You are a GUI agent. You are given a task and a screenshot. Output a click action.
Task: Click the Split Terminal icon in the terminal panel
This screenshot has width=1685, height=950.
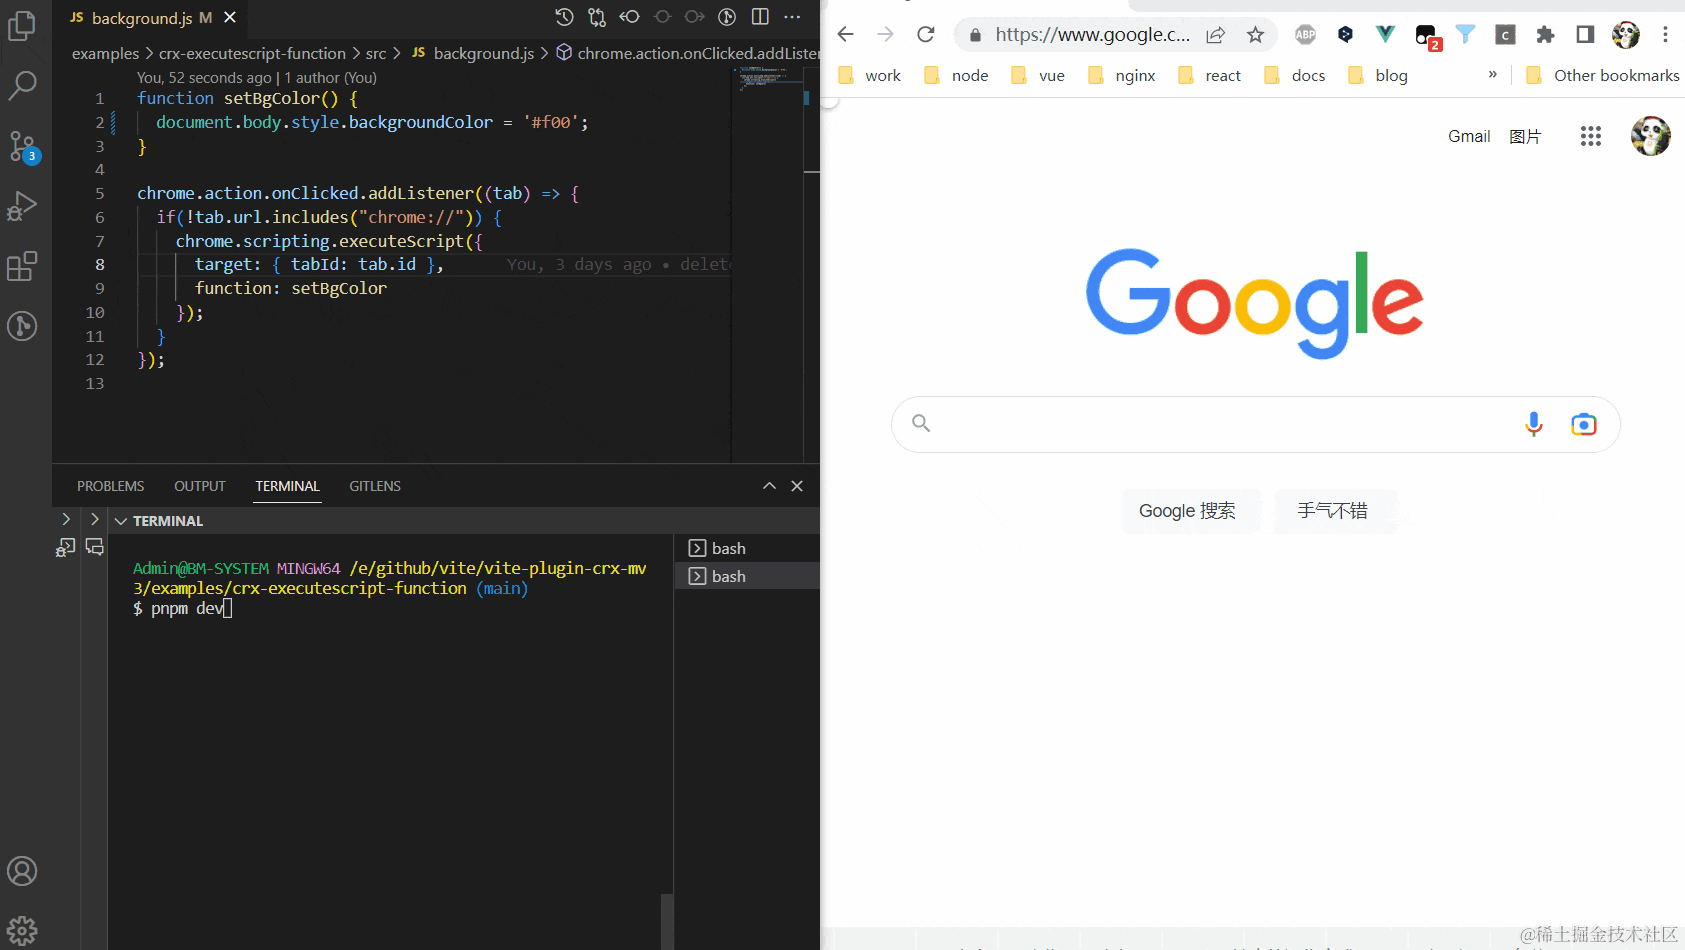tap(95, 547)
